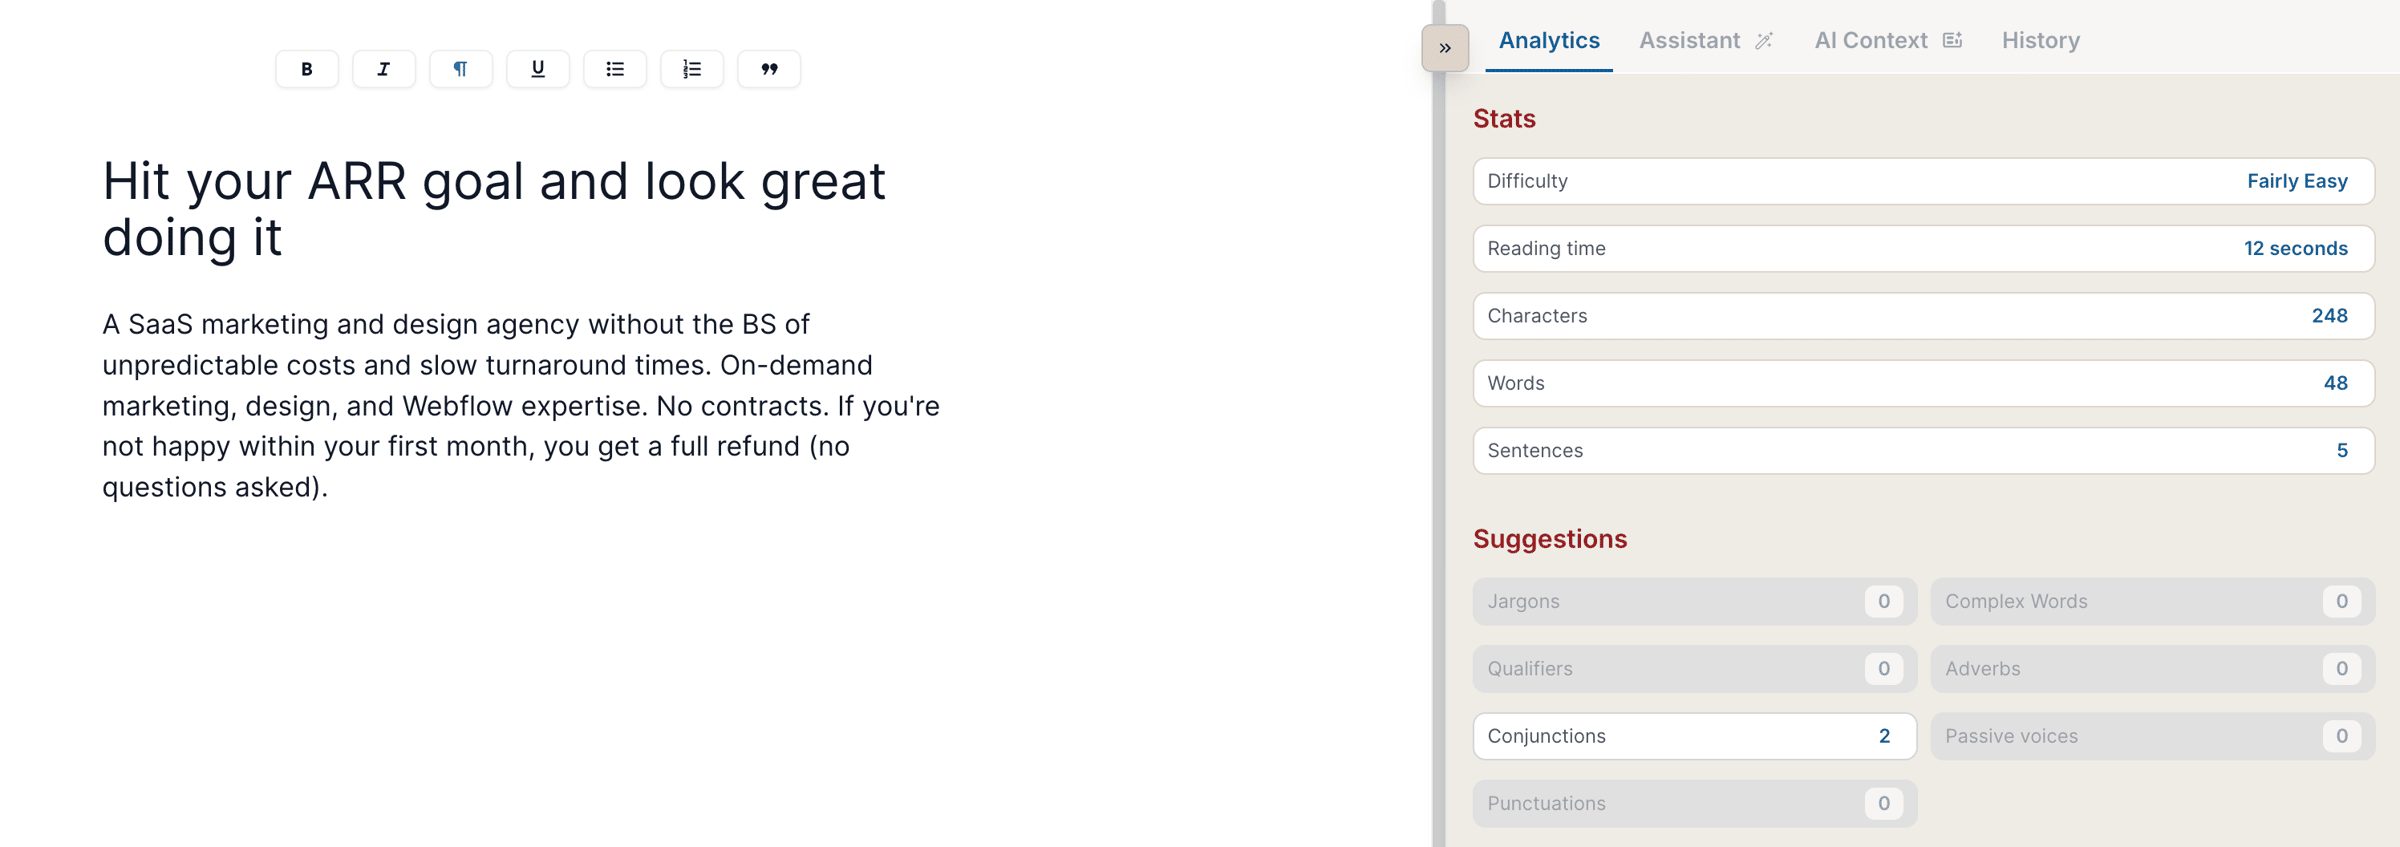Apply italic formatting
The height and width of the screenshot is (847, 2400).
tap(384, 69)
